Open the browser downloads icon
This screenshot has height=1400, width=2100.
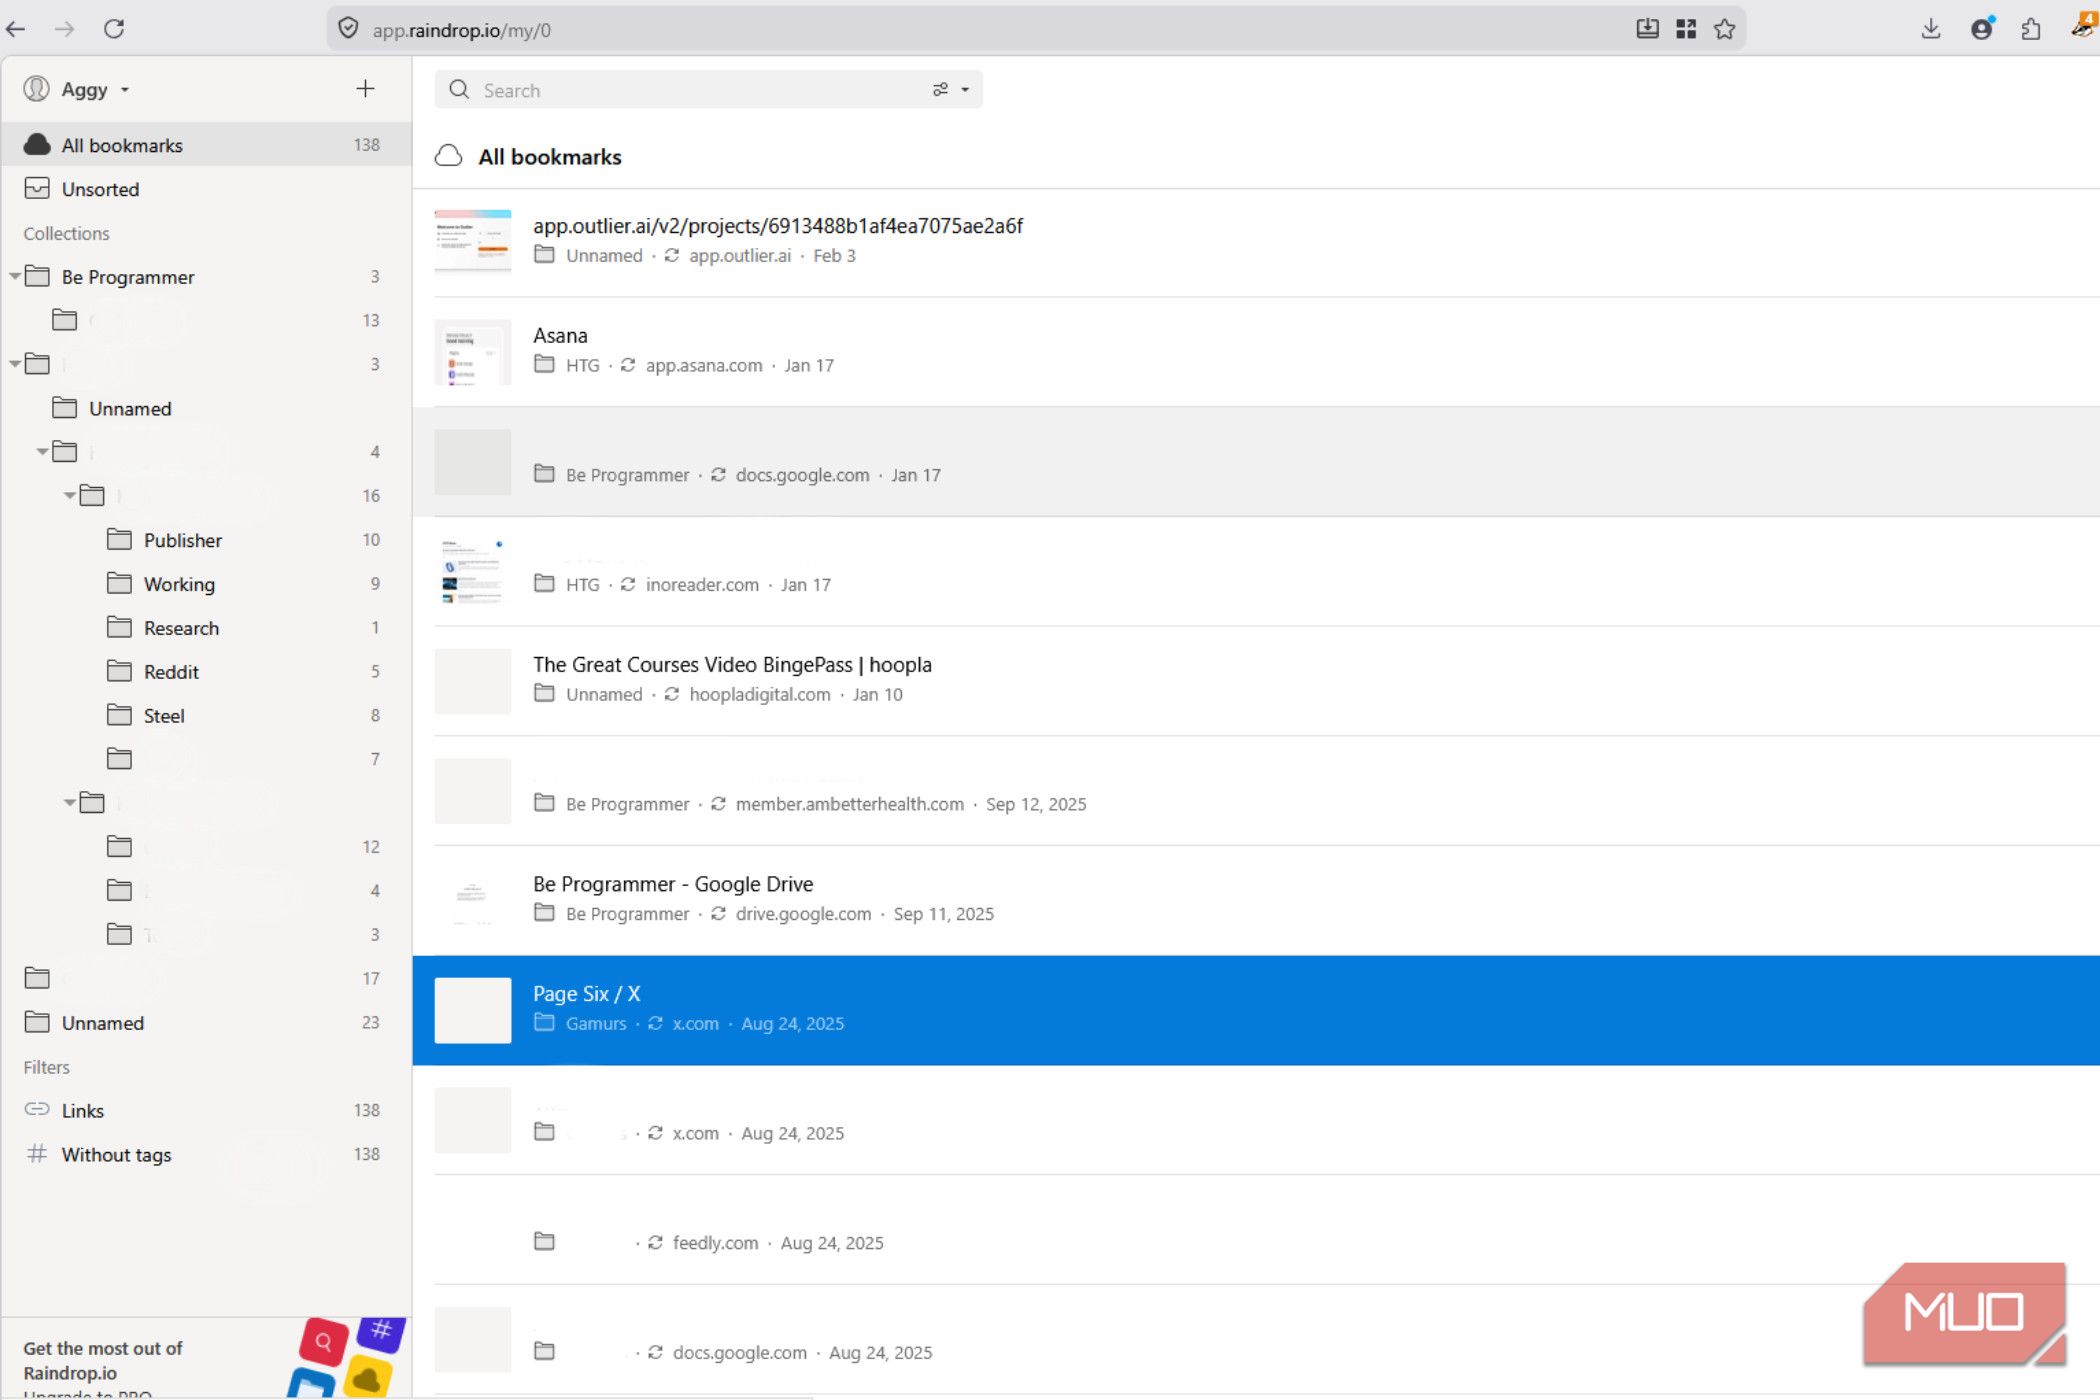(x=1931, y=29)
